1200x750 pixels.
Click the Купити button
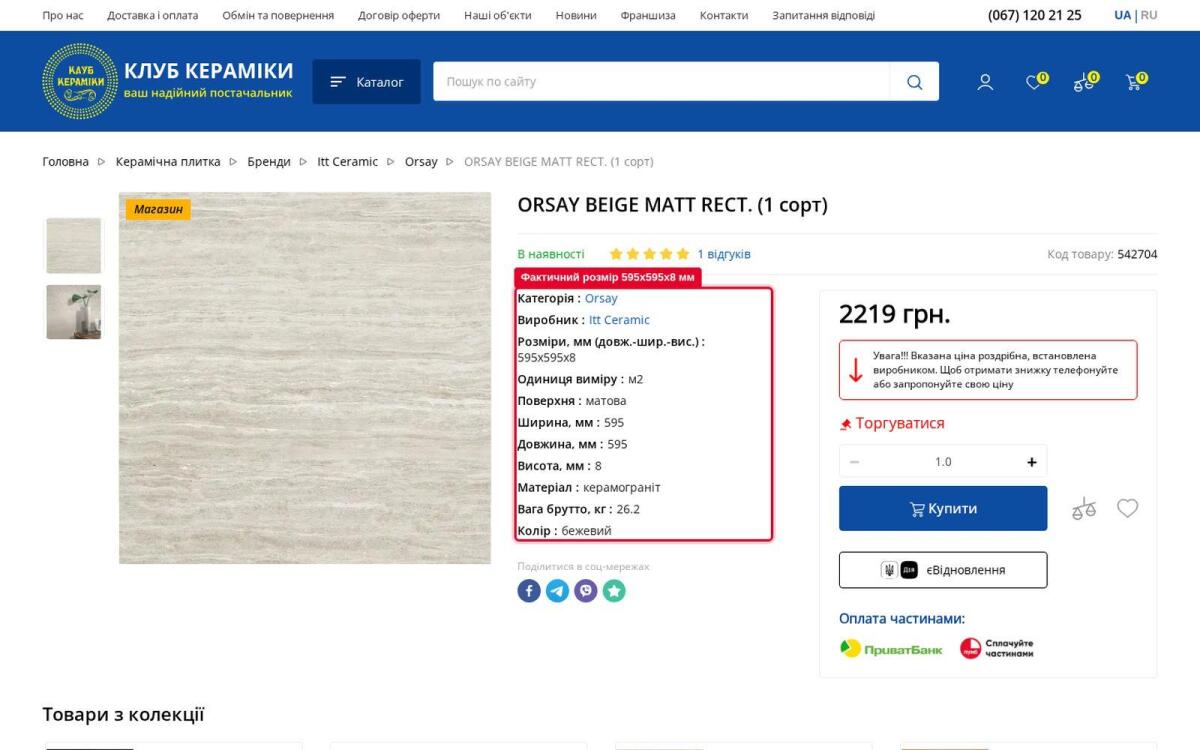pos(943,508)
